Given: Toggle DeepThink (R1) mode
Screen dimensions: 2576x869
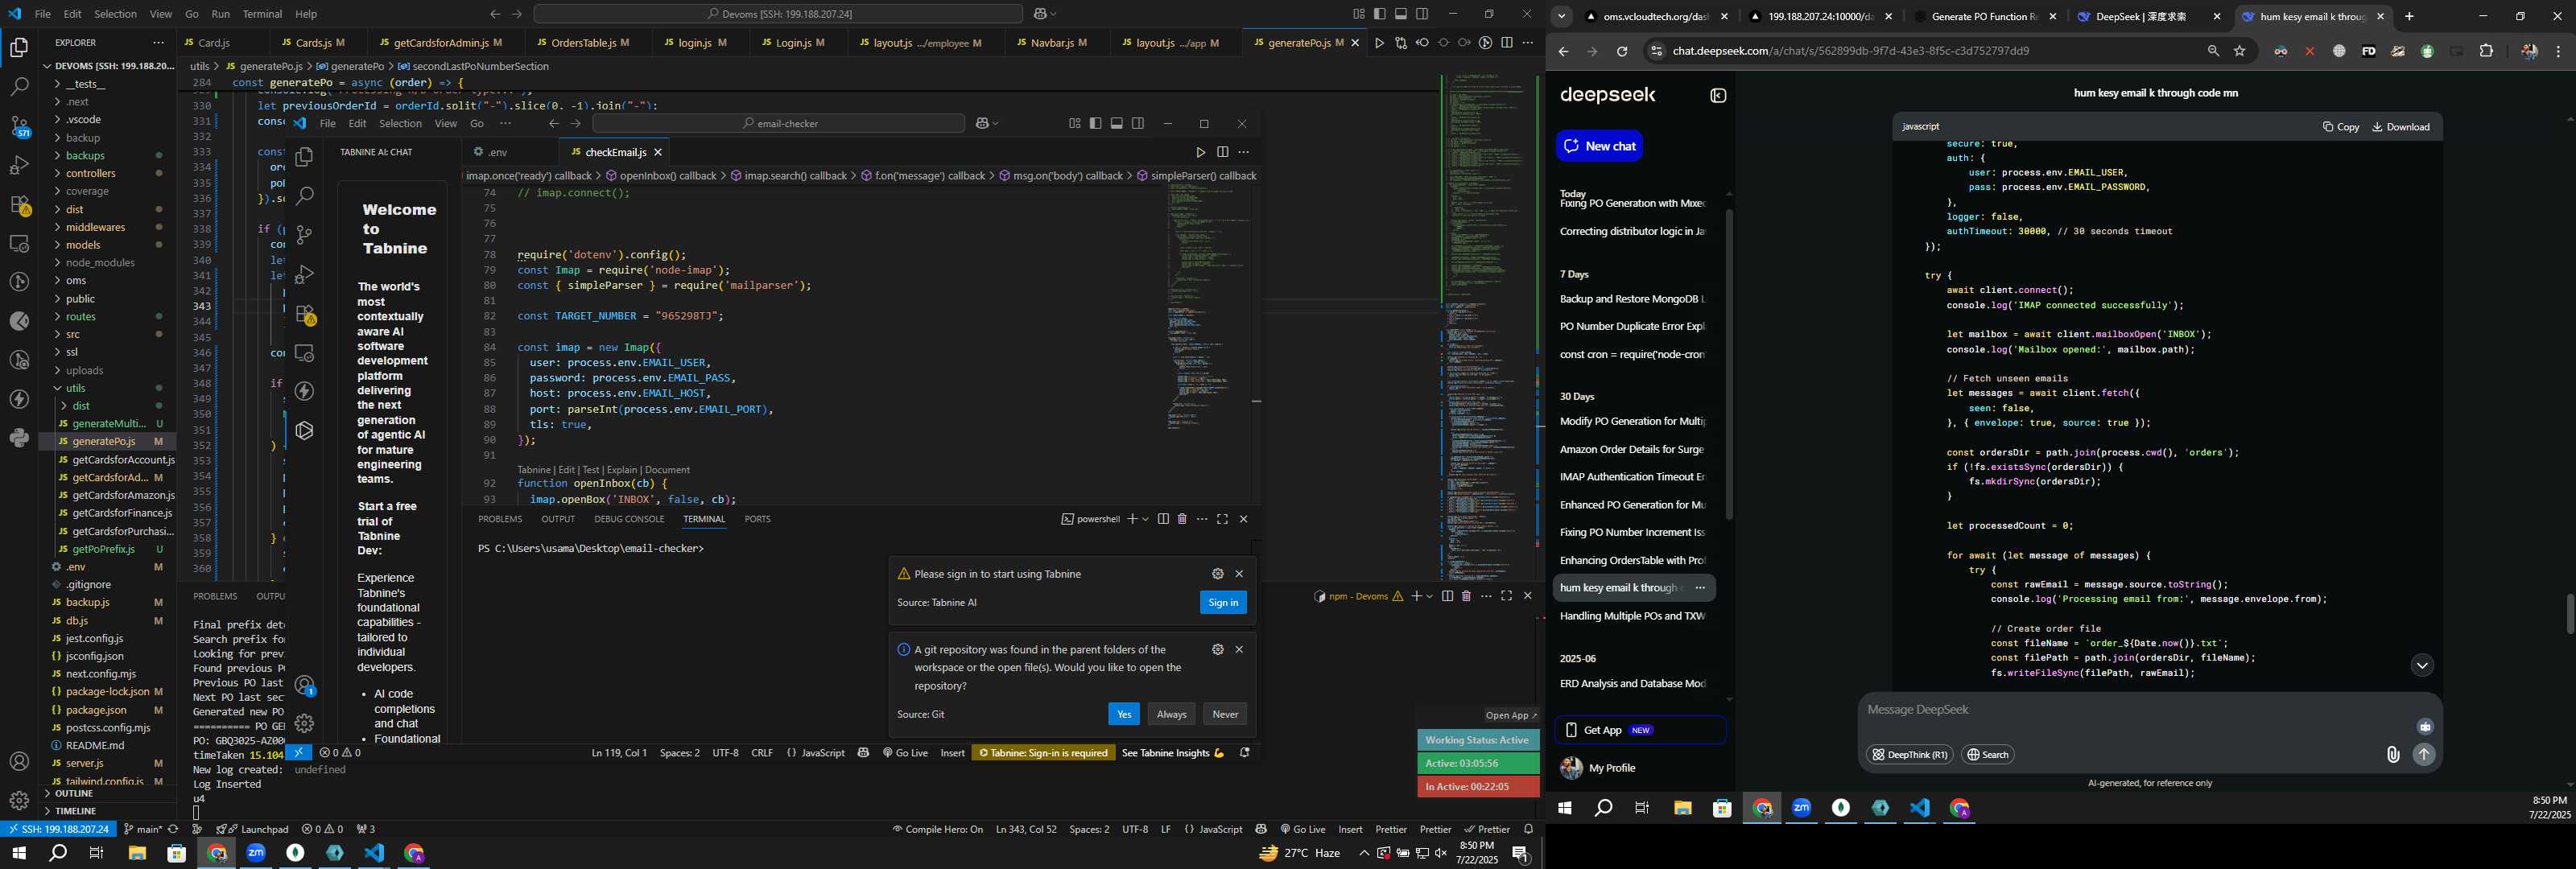Looking at the screenshot, I should point(1909,755).
